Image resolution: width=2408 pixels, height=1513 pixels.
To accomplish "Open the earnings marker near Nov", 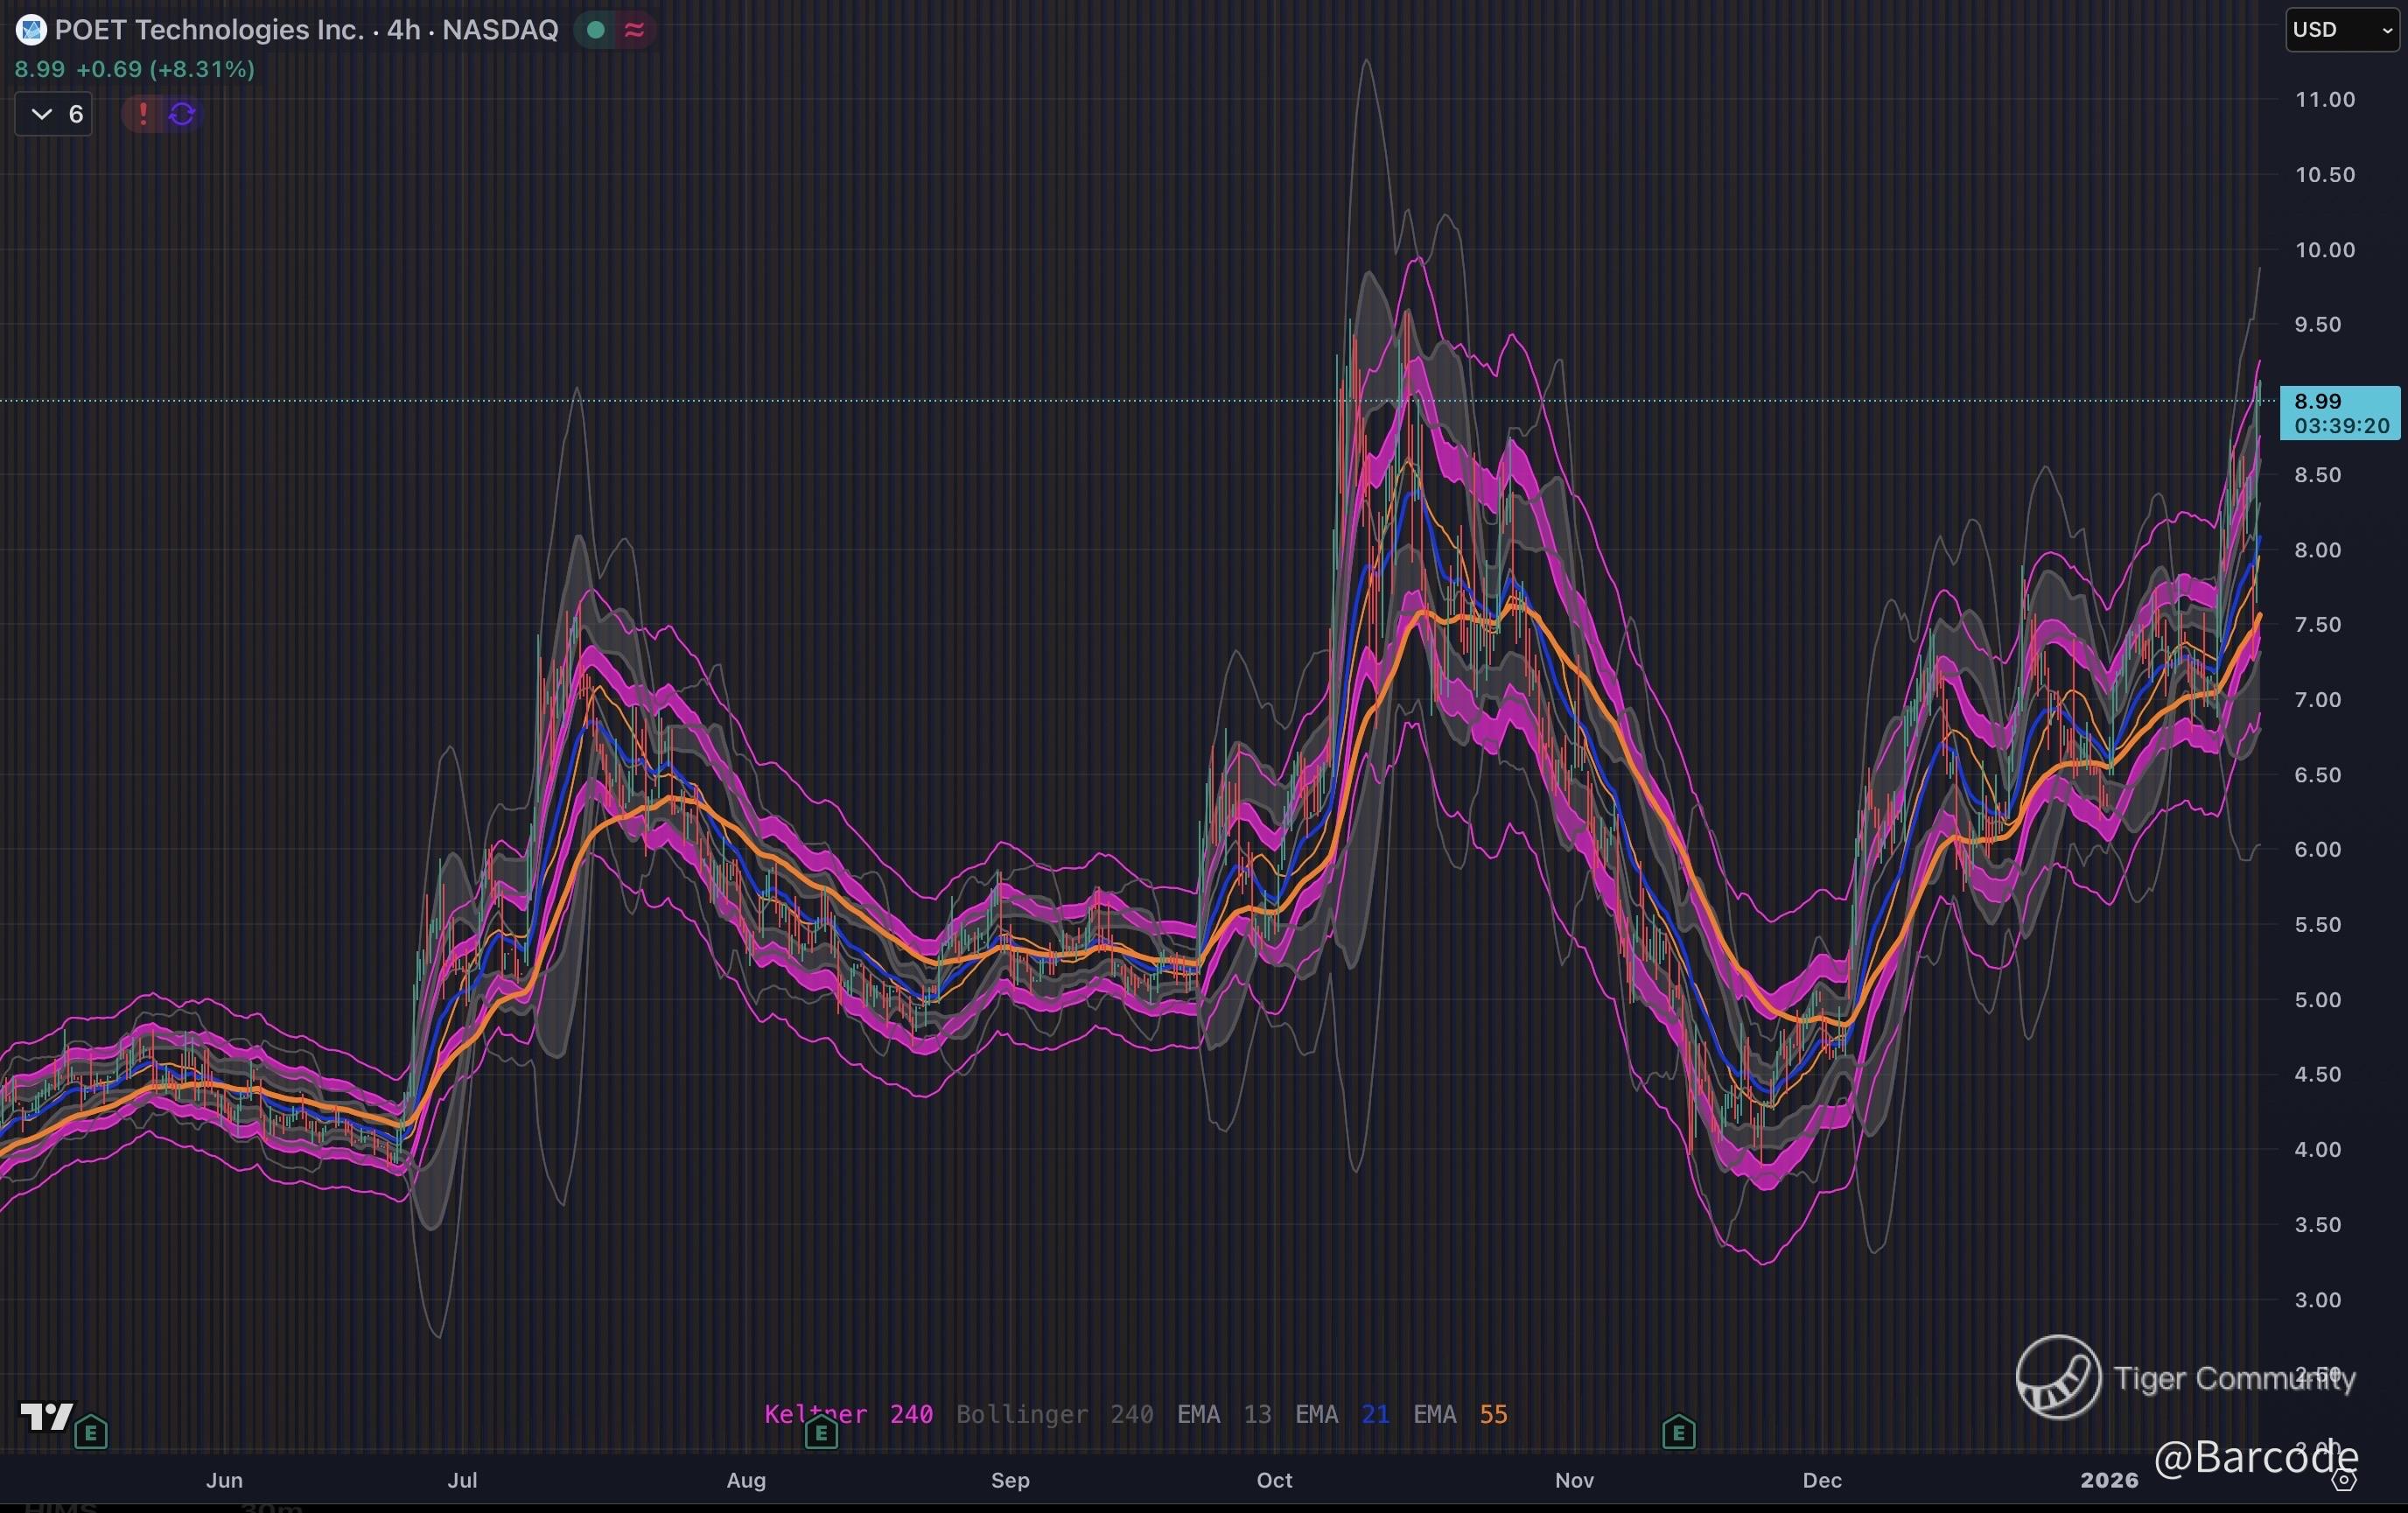I will tap(1678, 1434).
